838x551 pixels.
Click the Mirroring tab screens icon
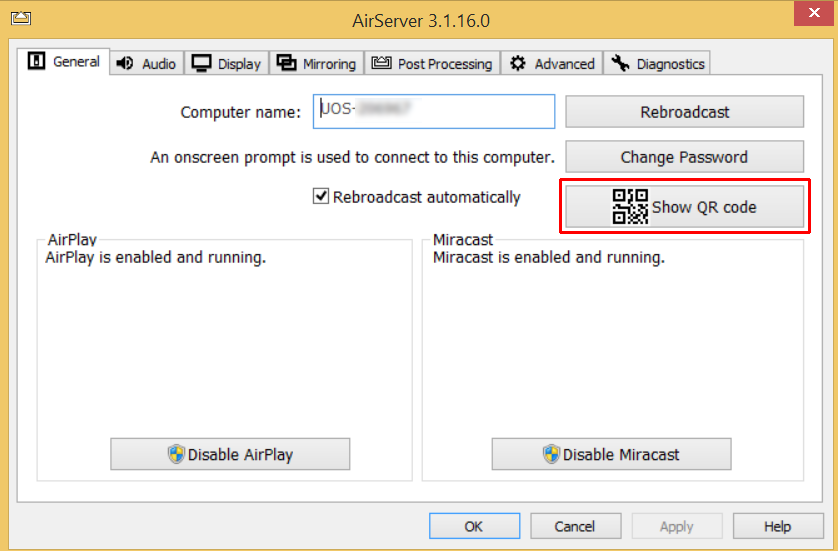click(x=287, y=63)
